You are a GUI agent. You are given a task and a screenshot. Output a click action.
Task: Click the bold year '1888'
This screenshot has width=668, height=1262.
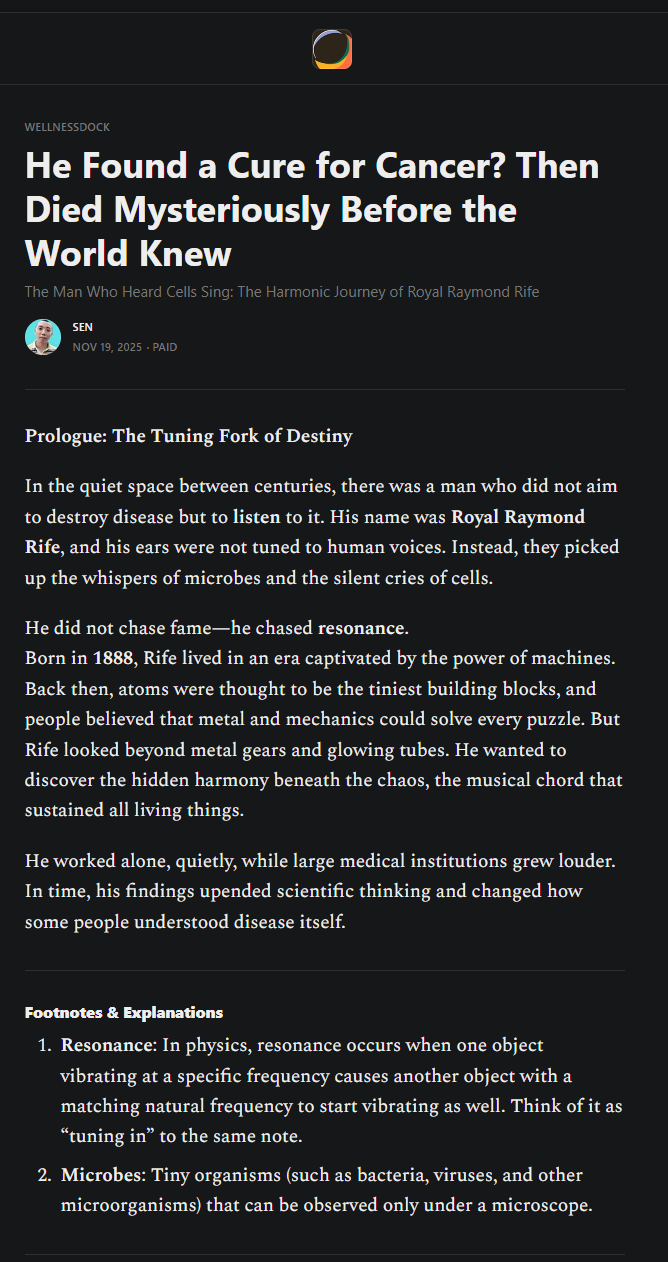112,659
